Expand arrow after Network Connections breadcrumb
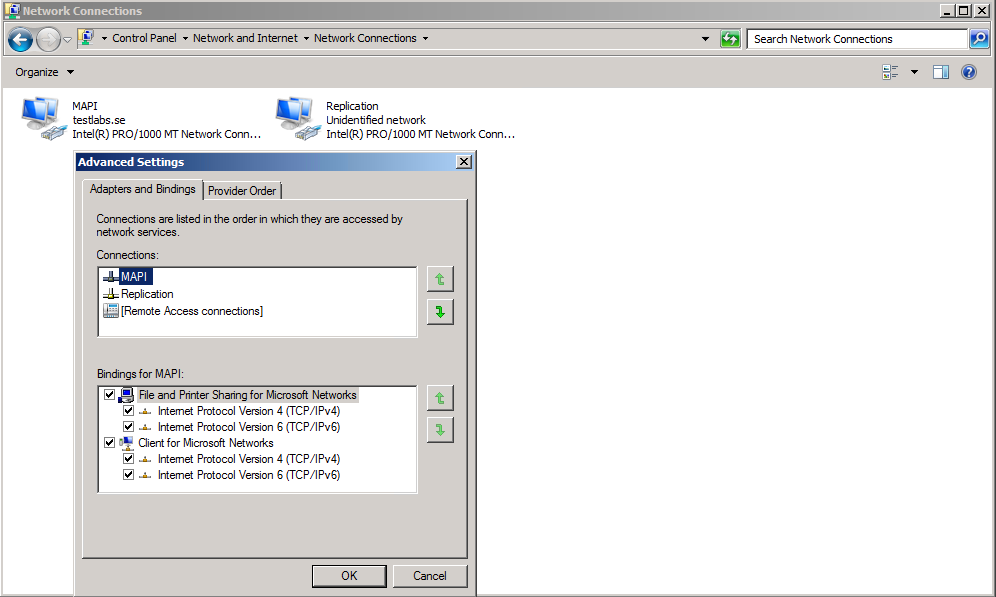The image size is (996, 597). coord(425,39)
